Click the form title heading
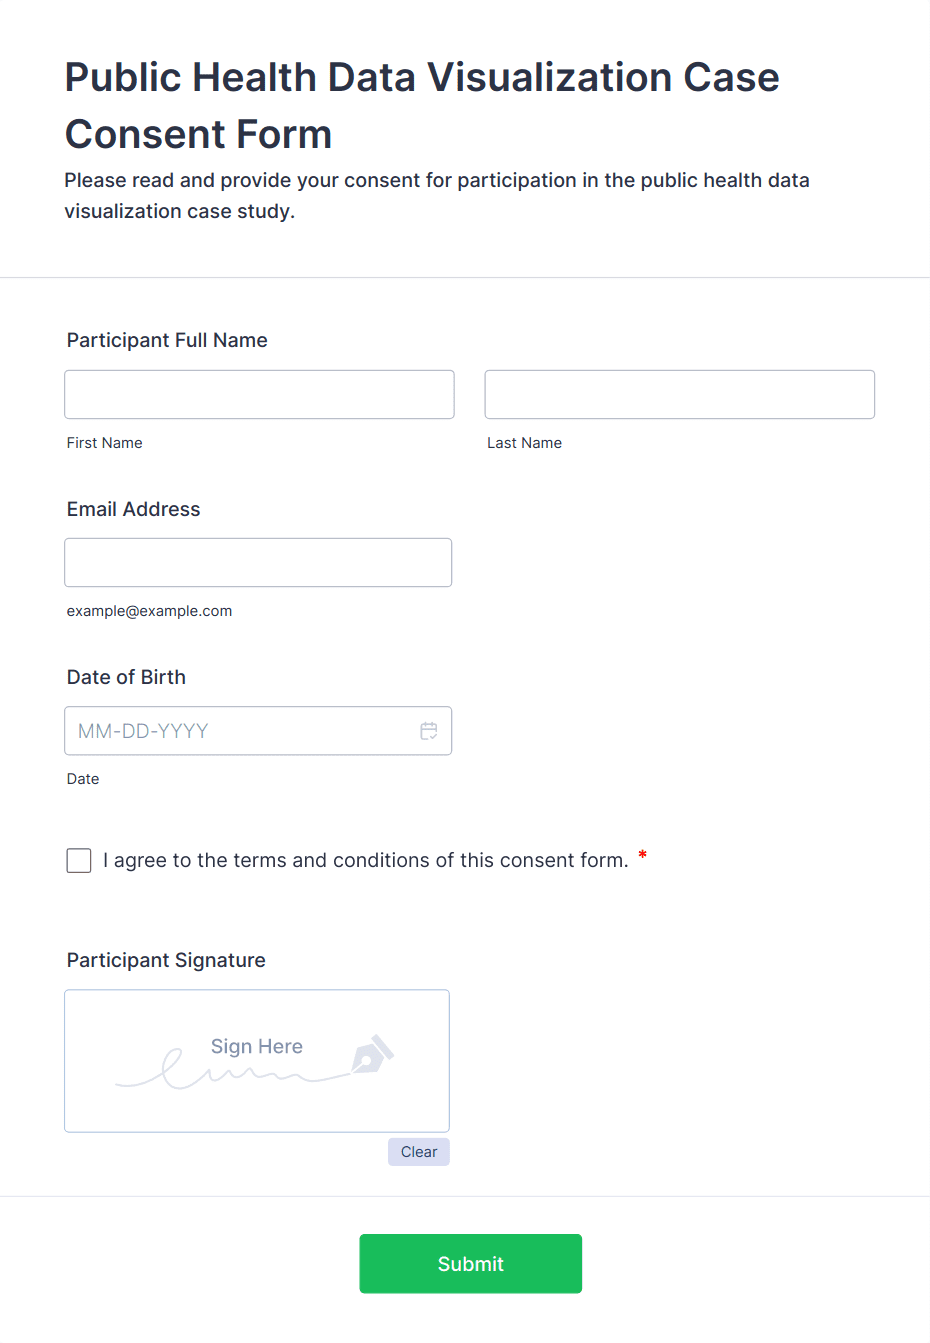 (421, 105)
